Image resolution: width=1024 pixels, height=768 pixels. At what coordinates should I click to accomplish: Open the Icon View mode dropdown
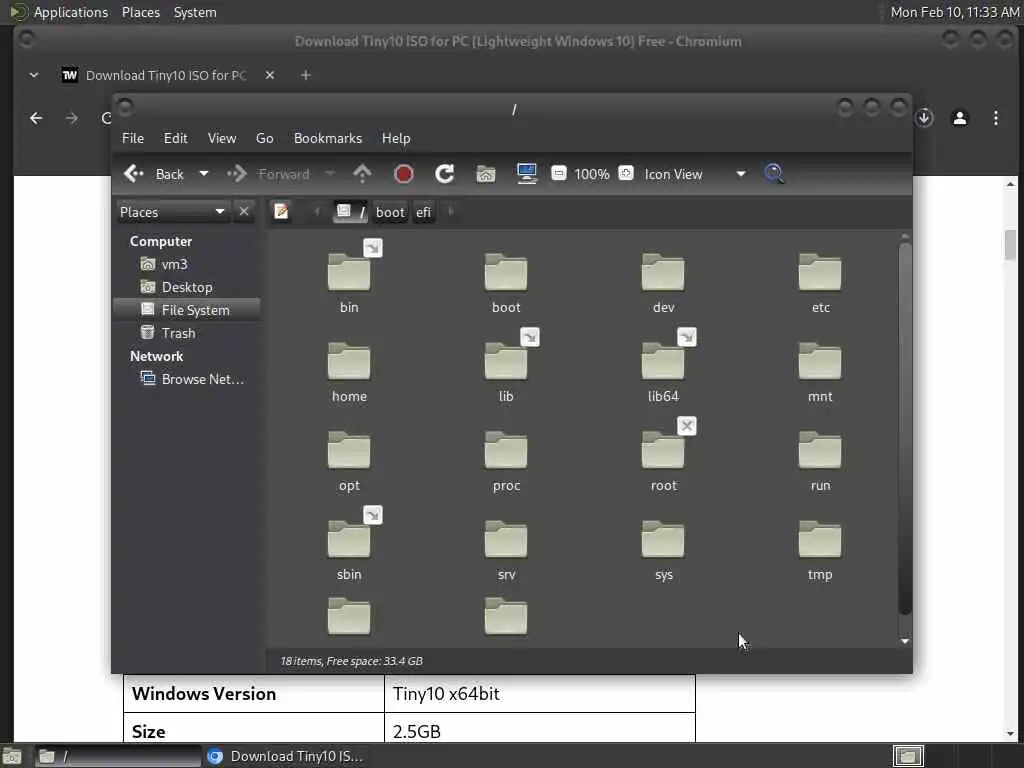click(695, 174)
